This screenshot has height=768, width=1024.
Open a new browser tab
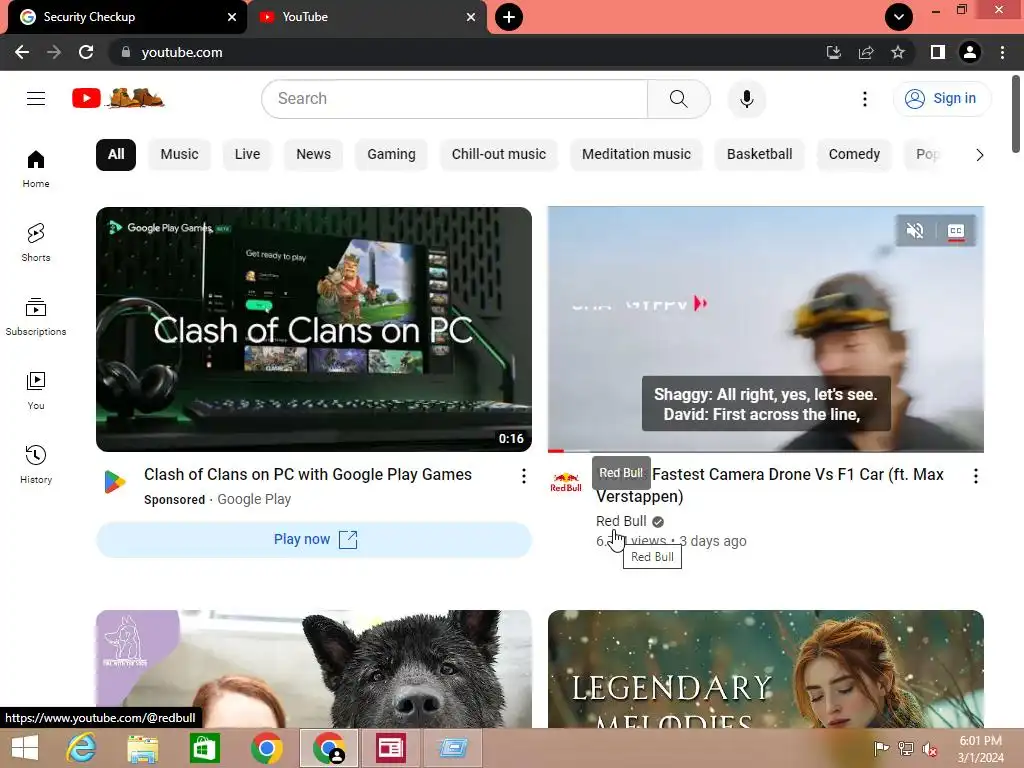click(x=509, y=17)
